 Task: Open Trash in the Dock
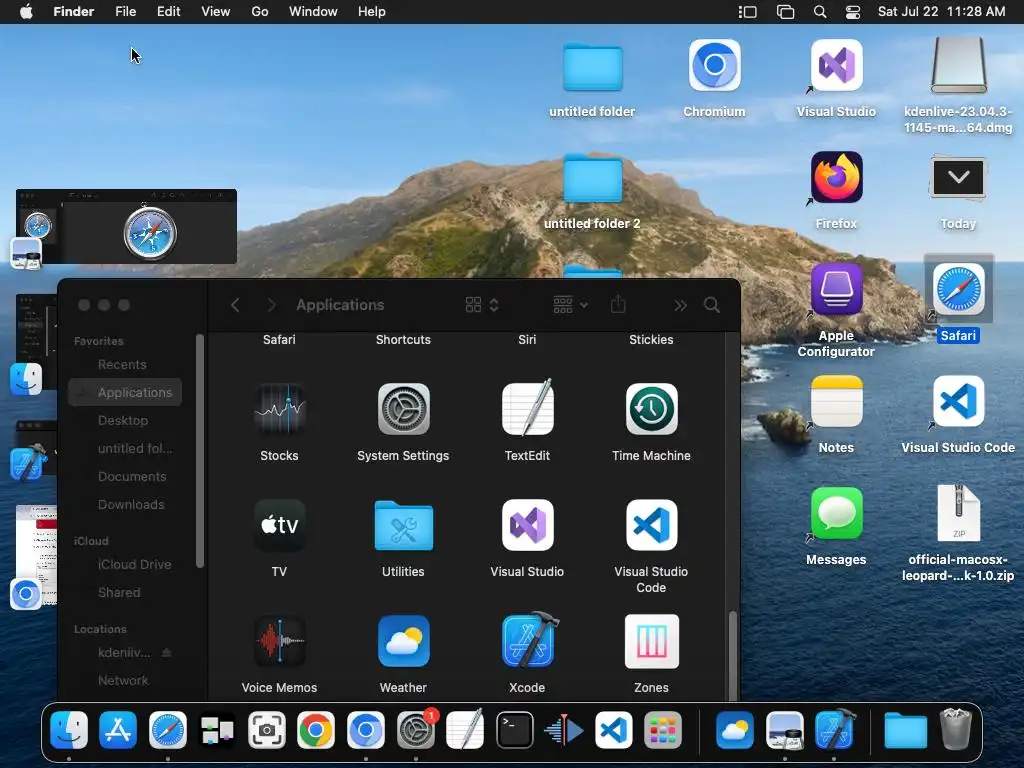[955, 730]
